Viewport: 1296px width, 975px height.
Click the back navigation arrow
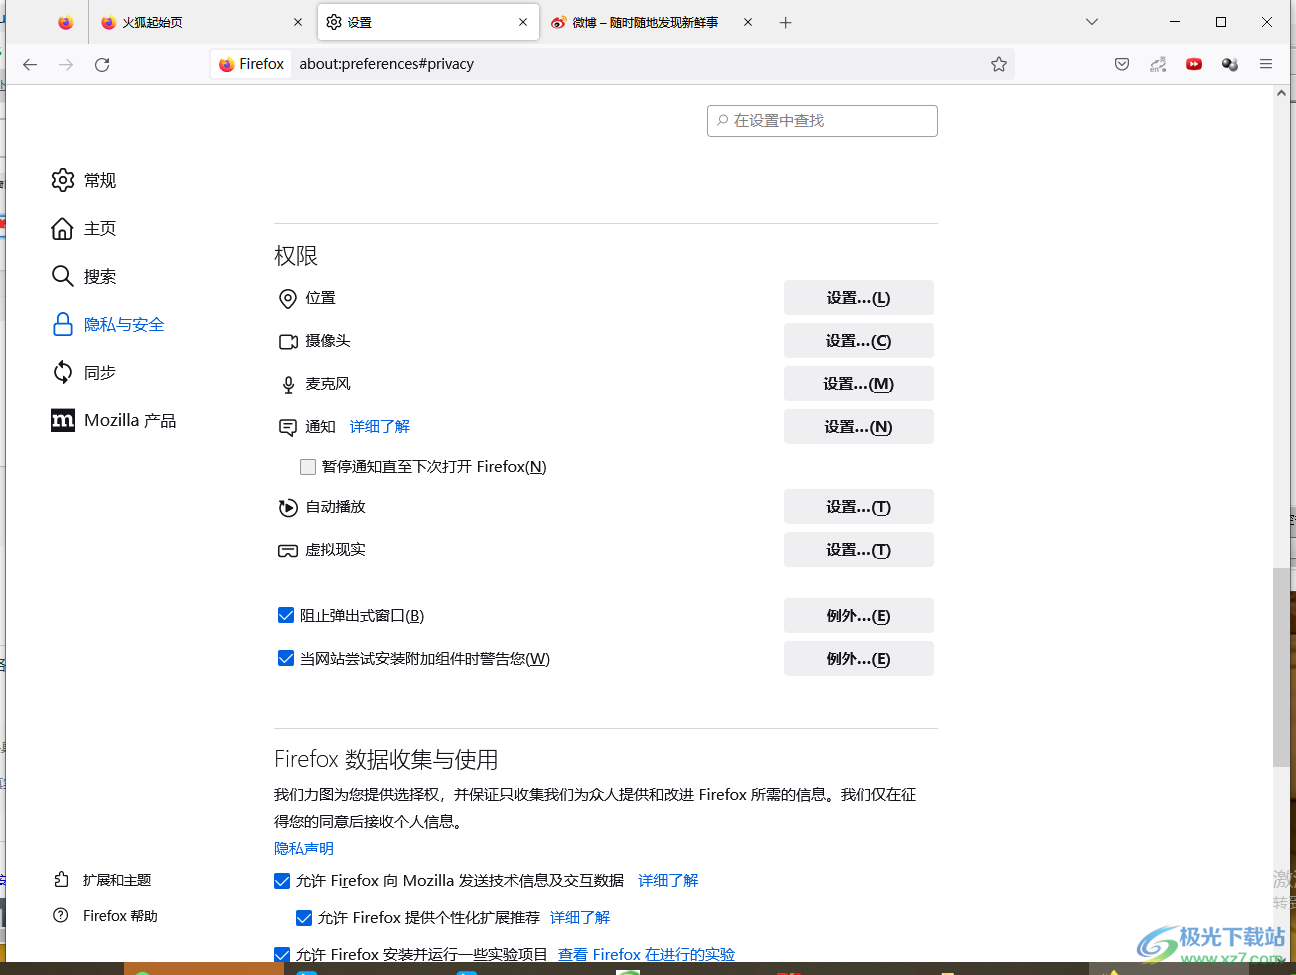(30, 64)
